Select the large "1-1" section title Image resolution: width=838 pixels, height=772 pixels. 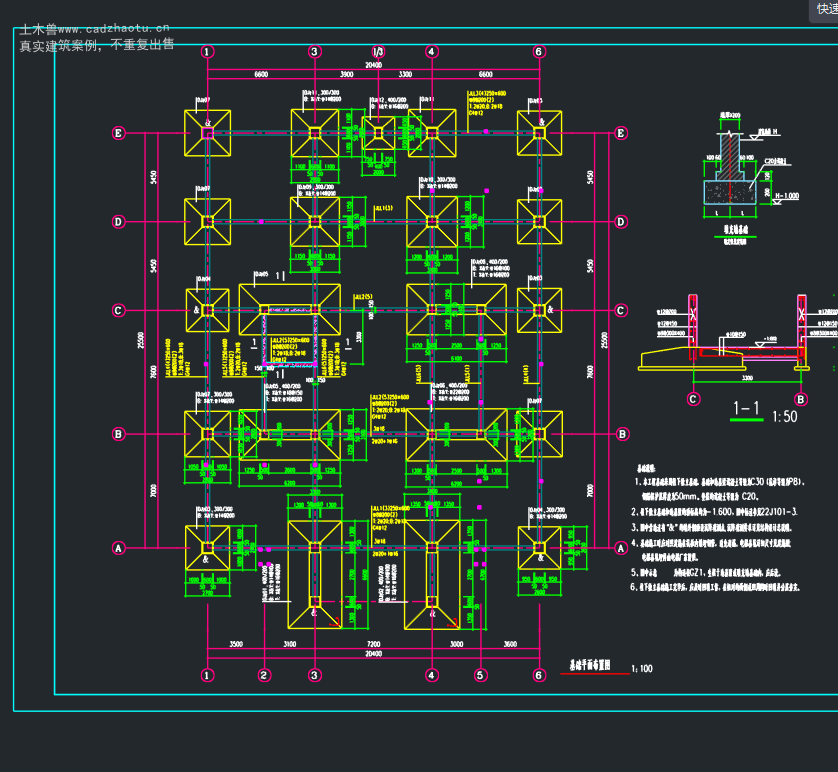[747, 409]
